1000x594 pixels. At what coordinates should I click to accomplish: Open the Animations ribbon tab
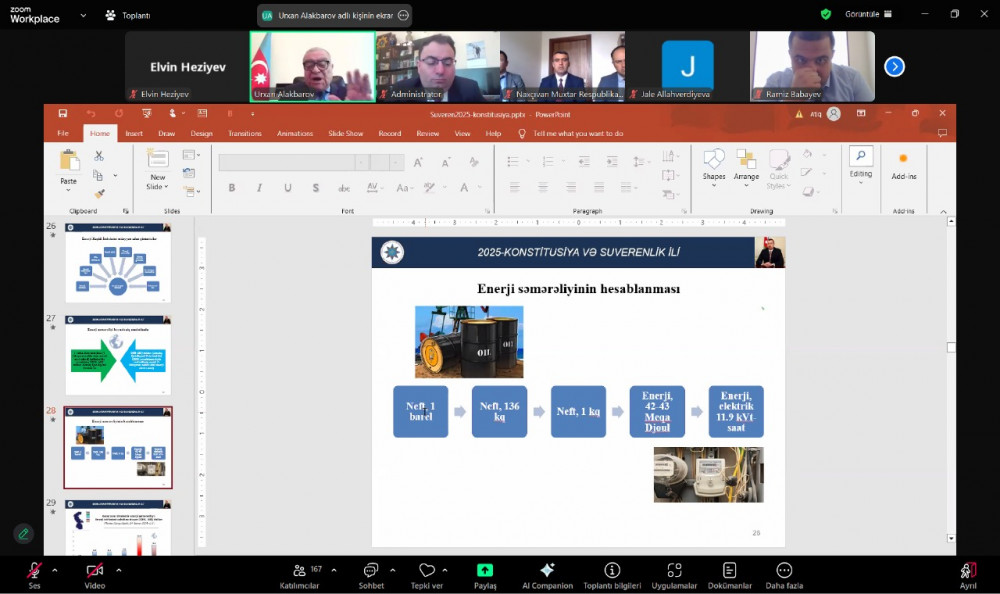click(294, 133)
